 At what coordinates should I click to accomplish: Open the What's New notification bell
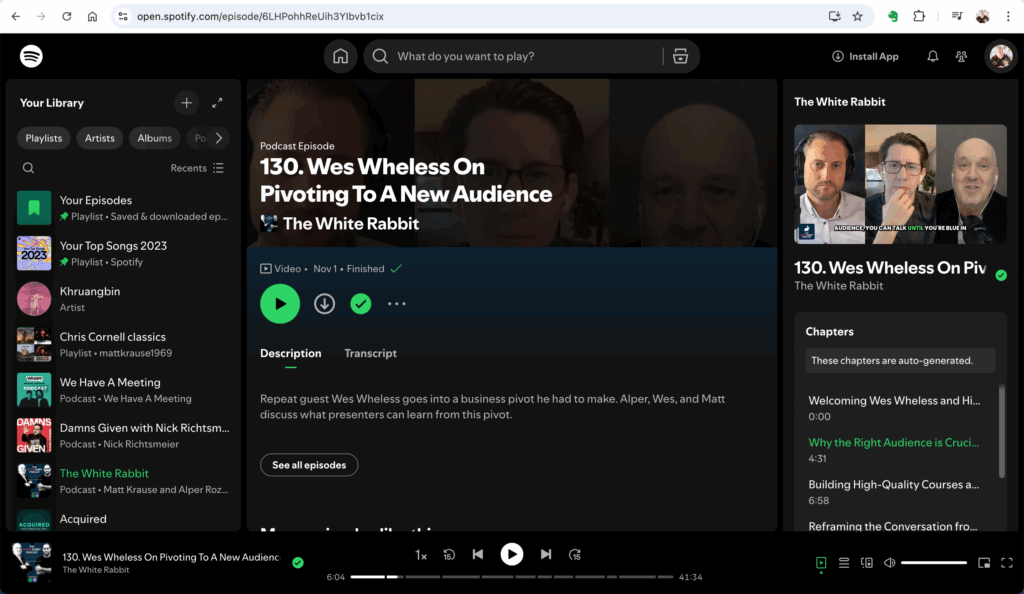932,57
